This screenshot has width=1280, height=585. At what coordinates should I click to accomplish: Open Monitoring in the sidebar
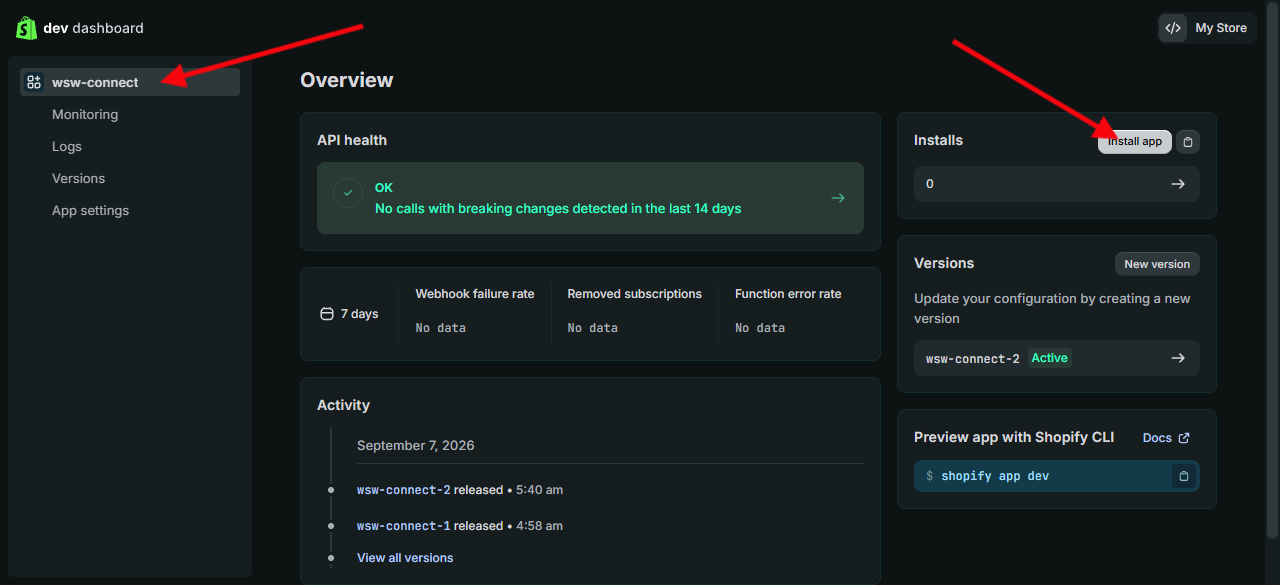85,114
